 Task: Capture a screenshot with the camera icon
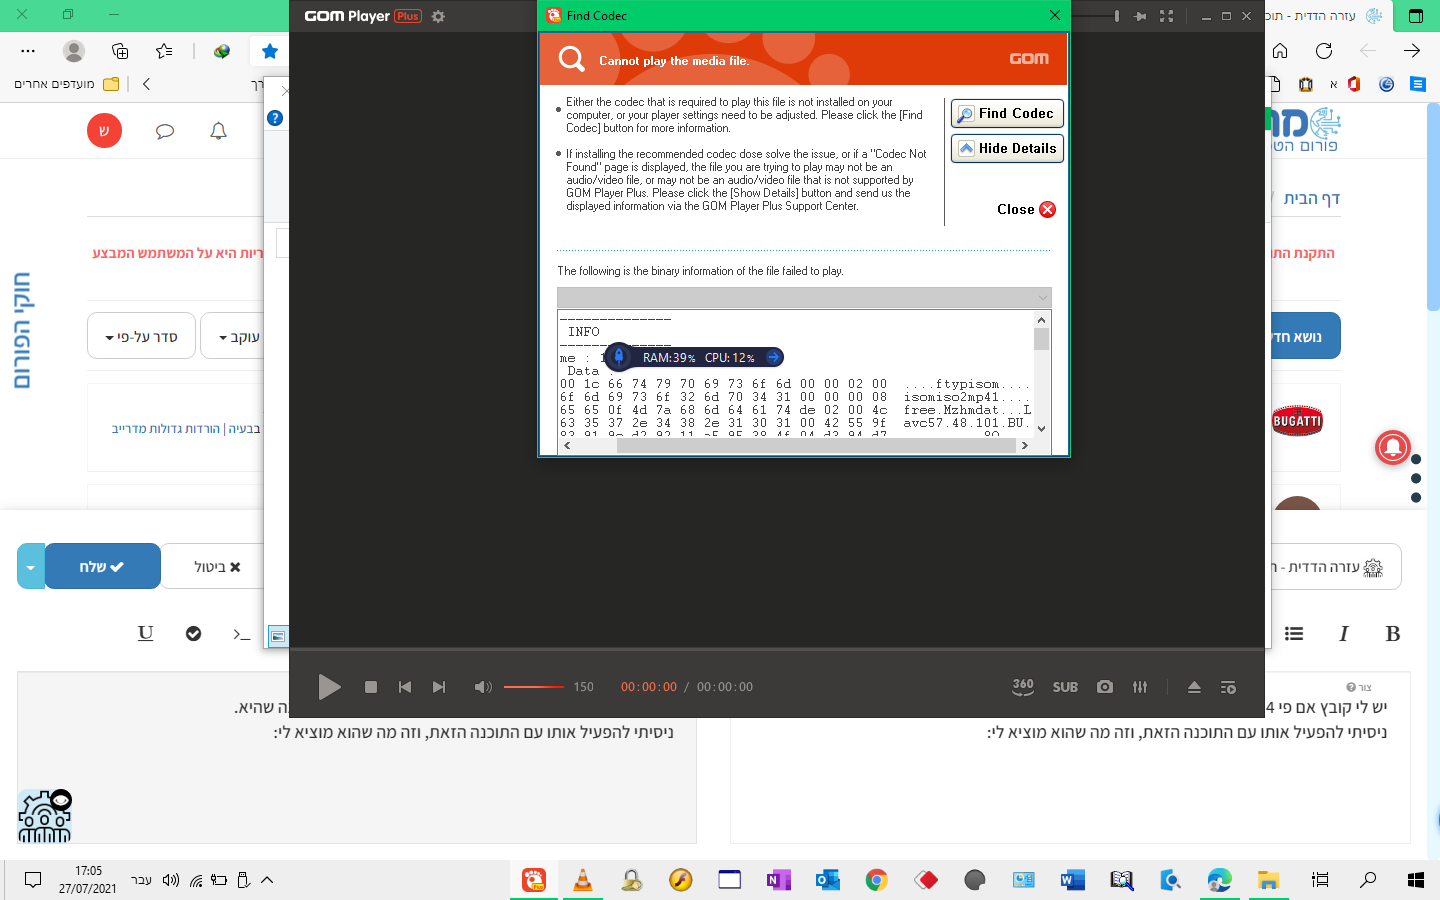tap(1105, 687)
